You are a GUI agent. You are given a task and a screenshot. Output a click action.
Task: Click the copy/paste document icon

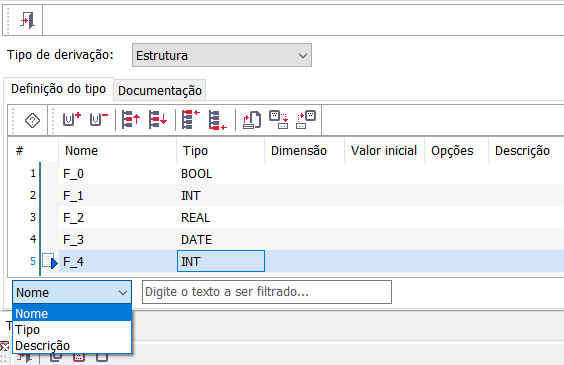point(252,120)
